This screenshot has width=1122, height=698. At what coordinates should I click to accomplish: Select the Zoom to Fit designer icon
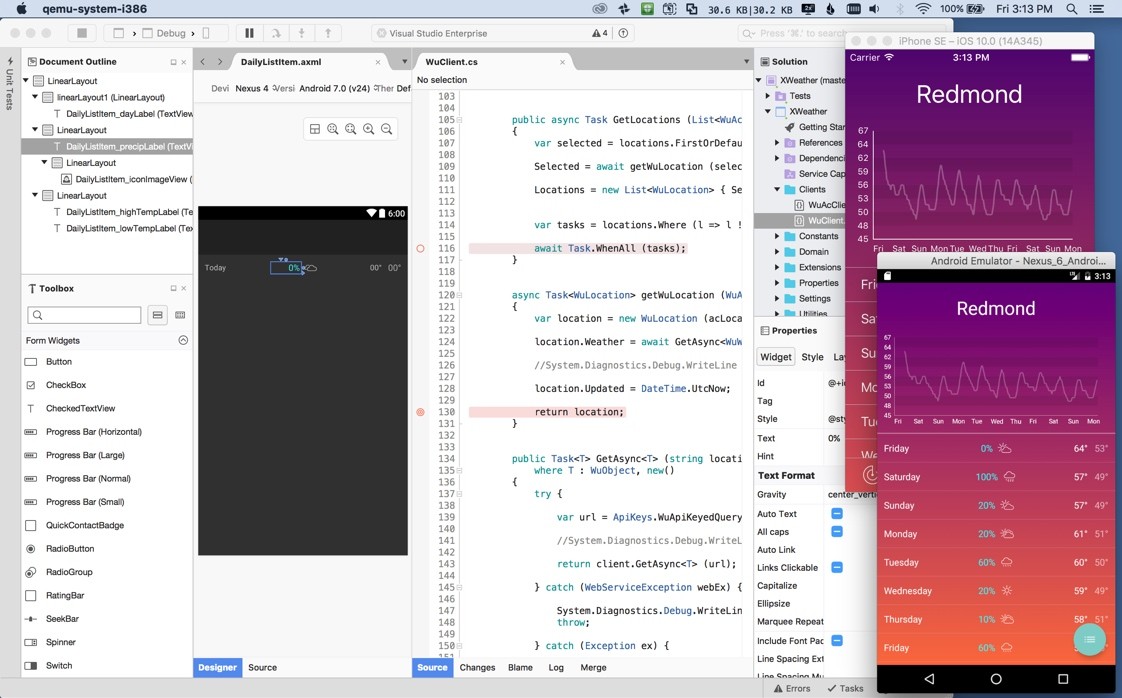click(333, 130)
